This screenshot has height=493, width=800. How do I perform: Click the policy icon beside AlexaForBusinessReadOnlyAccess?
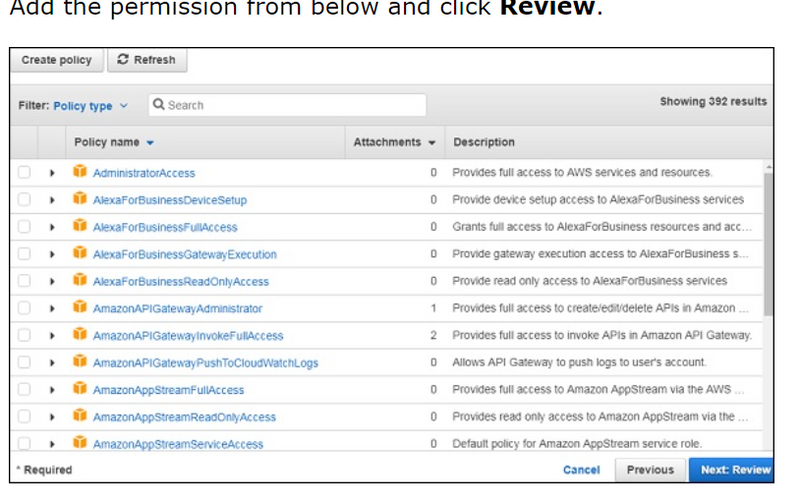click(x=80, y=281)
